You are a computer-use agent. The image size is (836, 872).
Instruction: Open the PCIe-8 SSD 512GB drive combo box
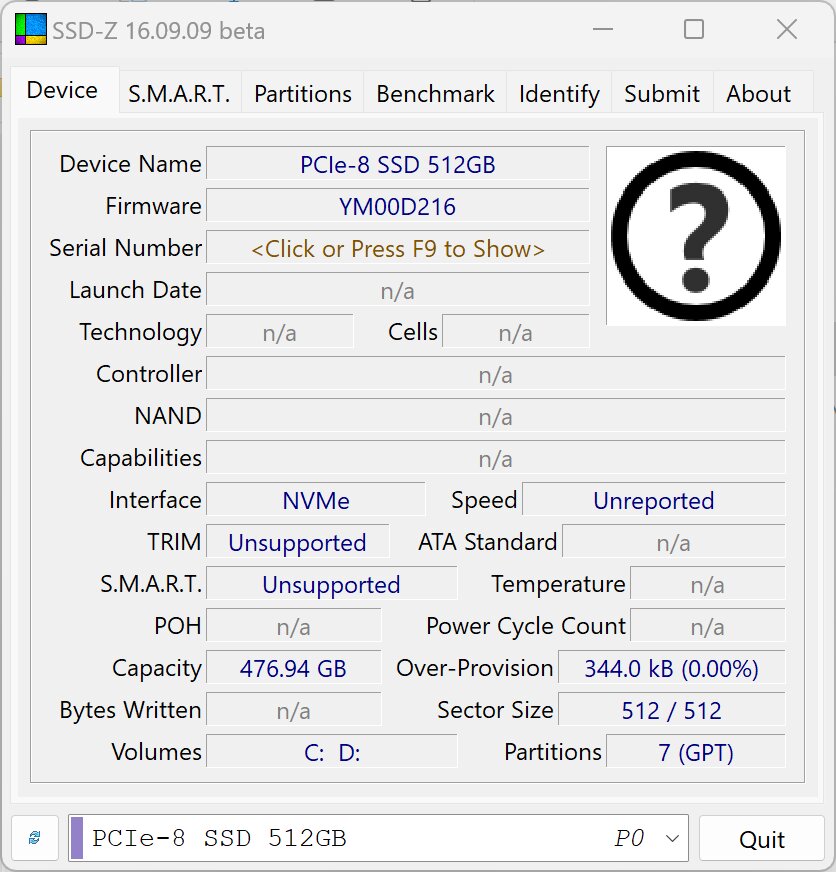tap(378, 838)
